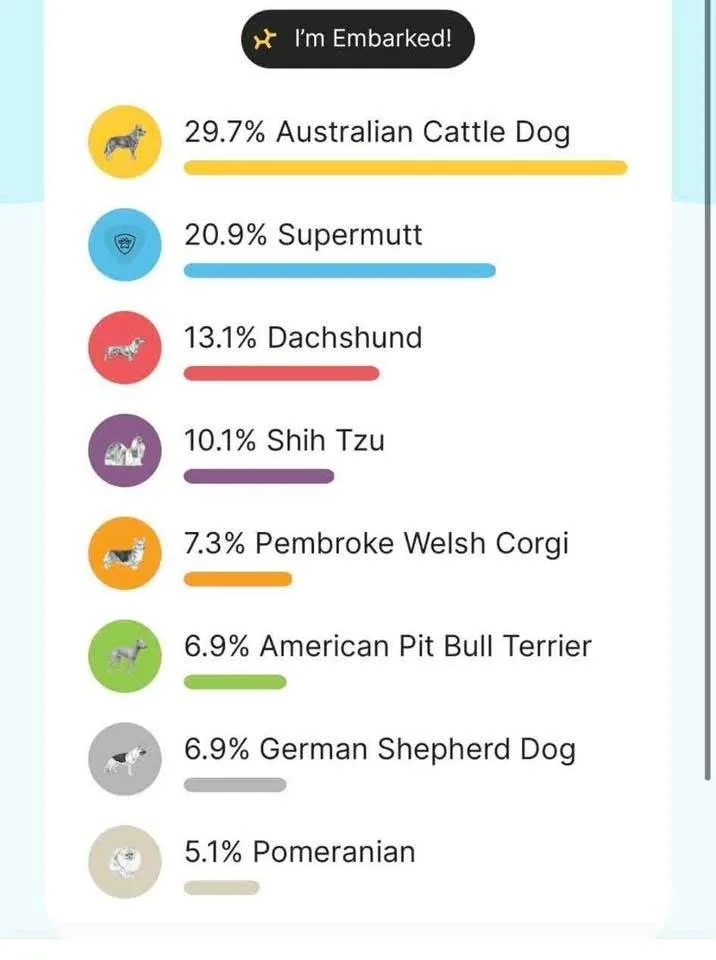This screenshot has width=716, height=960.
Task: Select the 13.1% Dachshund text
Action: (x=303, y=338)
